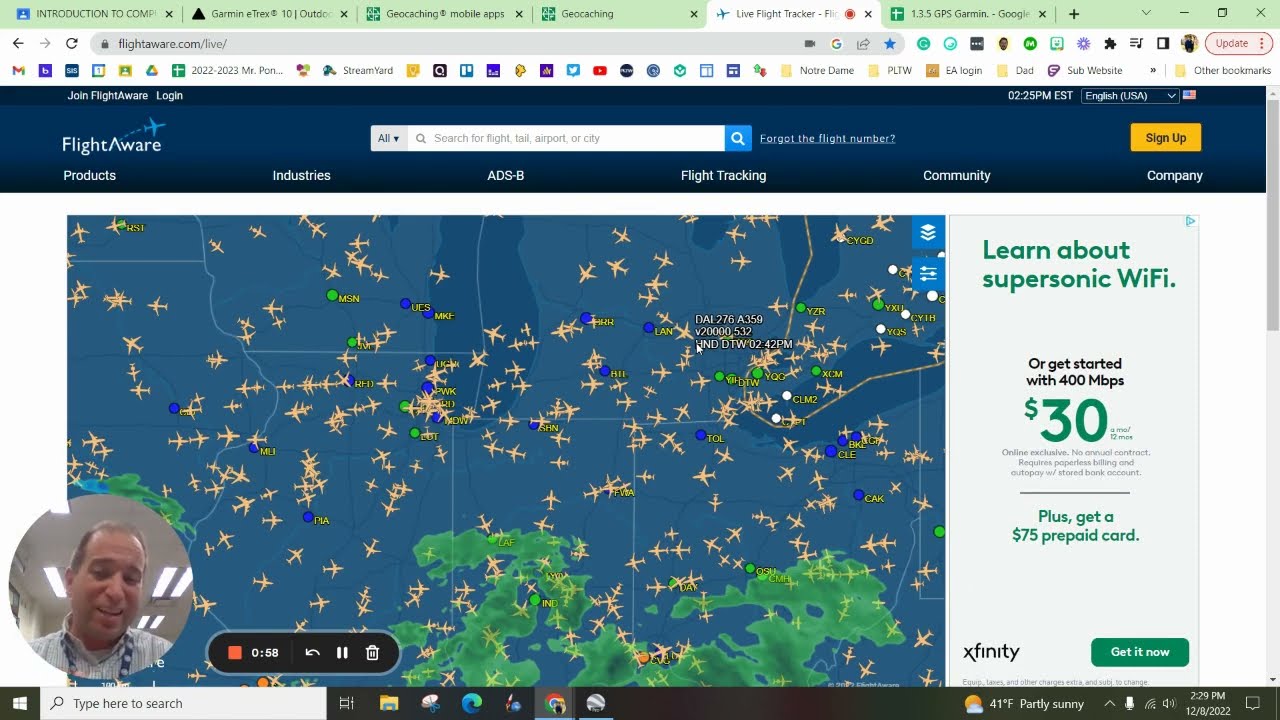Open the Gmail bookmark
Image resolution: width=1280 pixels, height=720 pixels.
coord(18,71)
